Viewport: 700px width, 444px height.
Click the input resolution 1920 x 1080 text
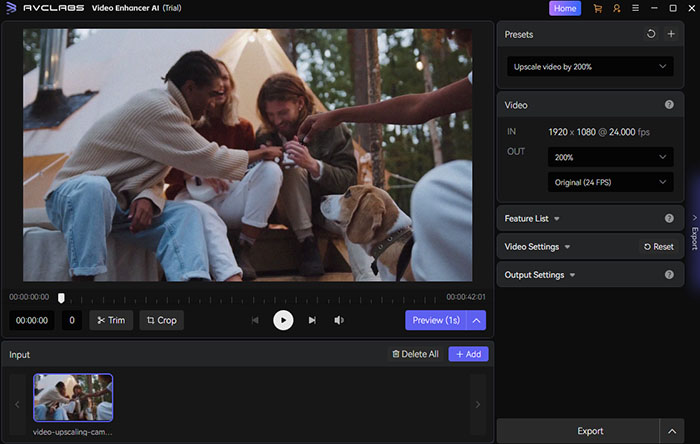click(572, 132)
